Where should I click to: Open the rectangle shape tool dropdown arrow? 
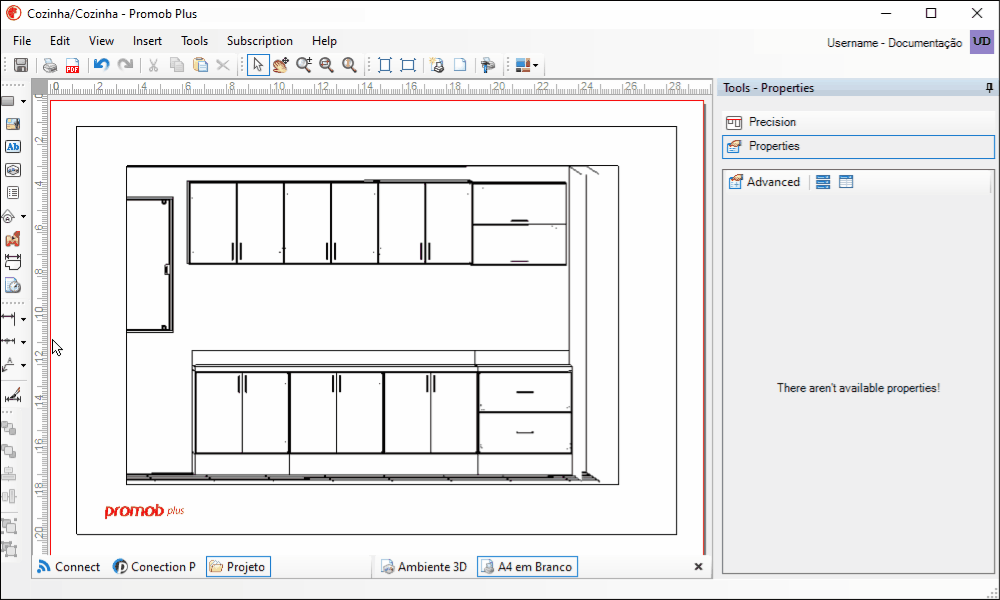[24, 101]
